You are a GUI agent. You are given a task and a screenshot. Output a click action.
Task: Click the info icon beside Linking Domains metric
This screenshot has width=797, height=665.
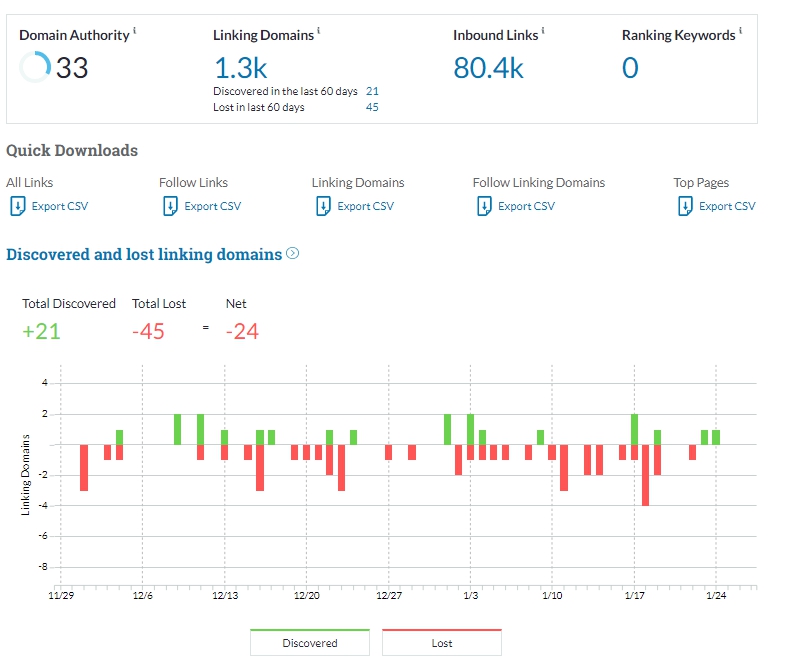click(x=318, y=31)
